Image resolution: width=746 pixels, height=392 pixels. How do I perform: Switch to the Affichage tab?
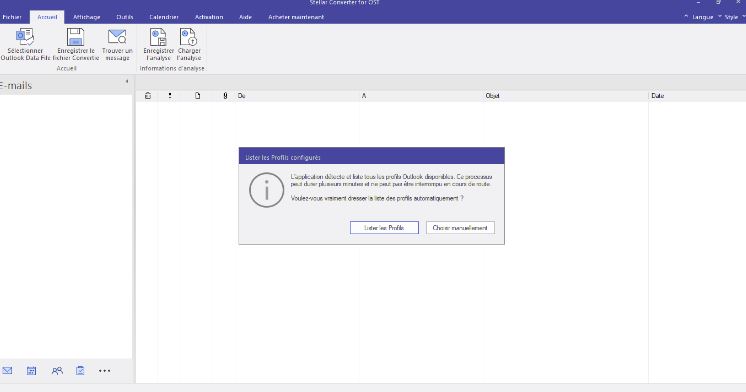(x=87, y=17)
